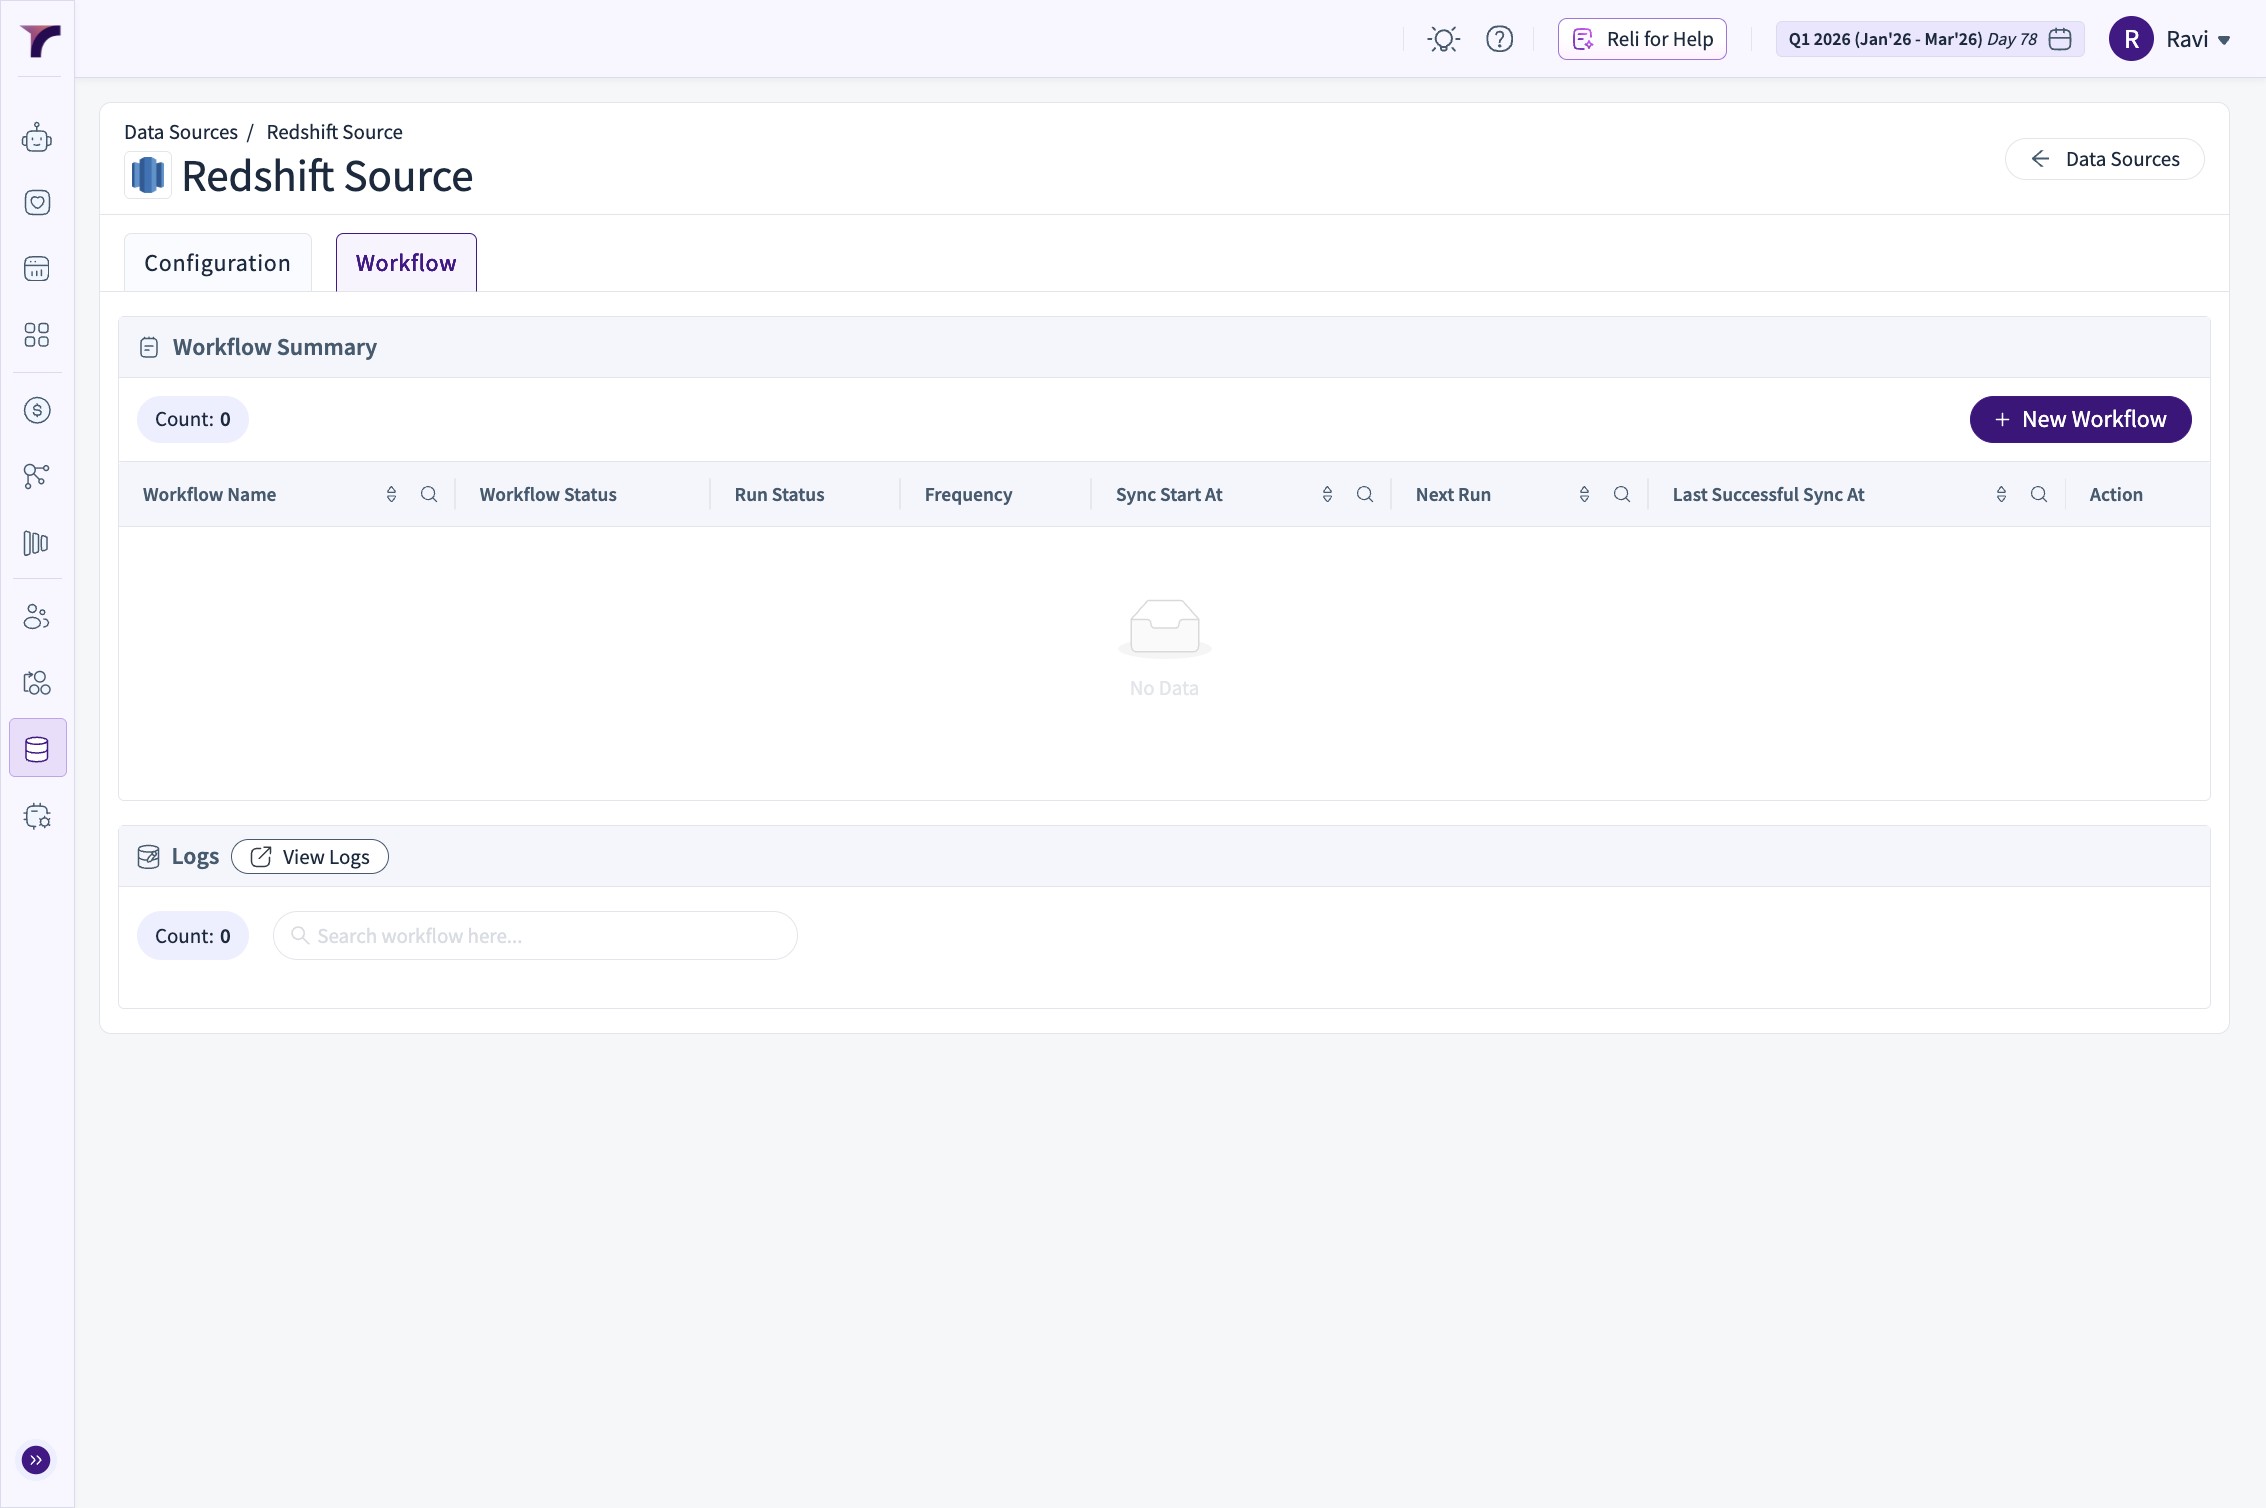Click search icon in Next Run column
2266x1508 pixels.
pos(1622,494)
